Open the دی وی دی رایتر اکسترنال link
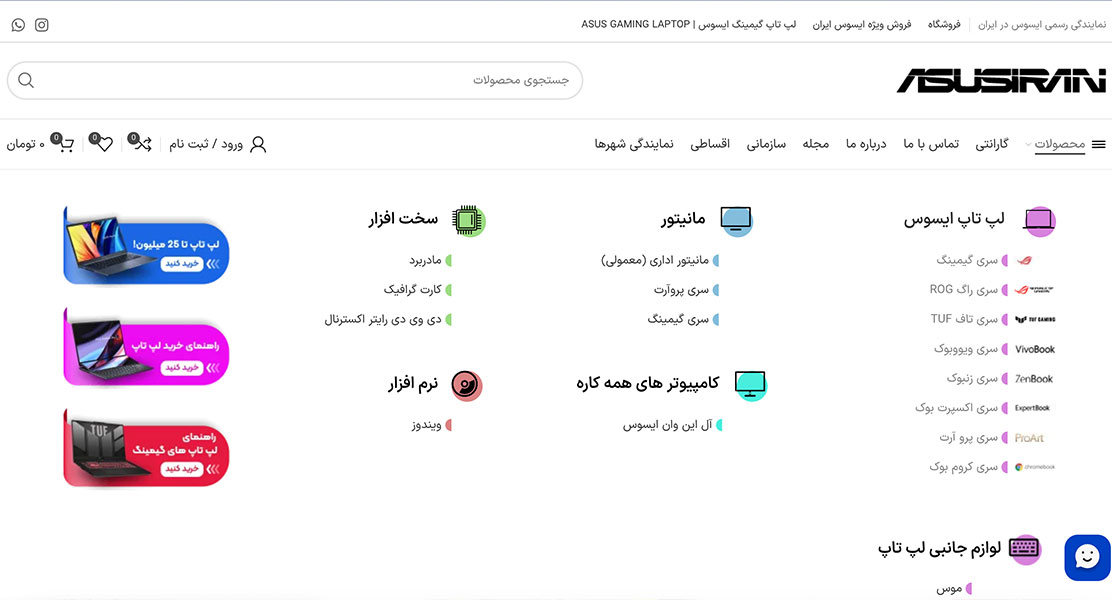This screenshot has width=1112, height=600. pos(383,319)
